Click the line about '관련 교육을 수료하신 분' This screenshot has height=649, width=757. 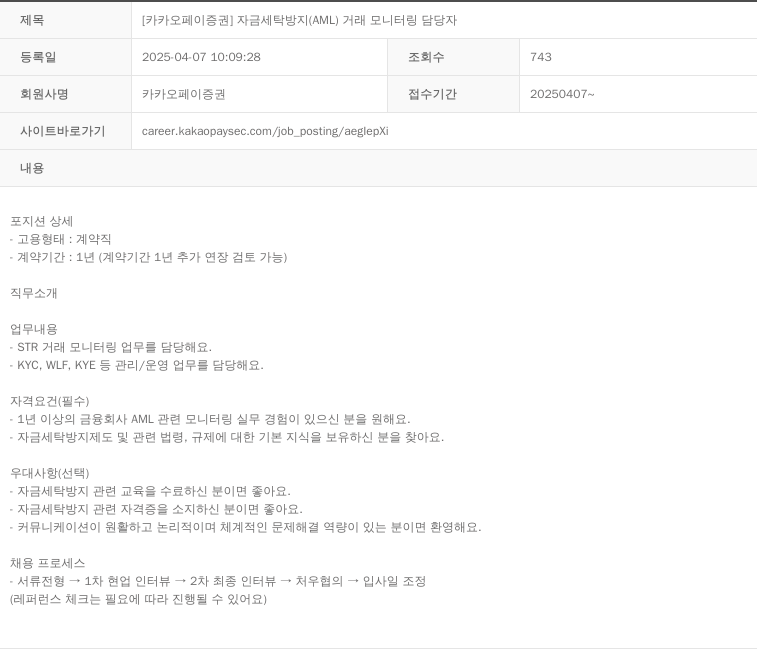[x=151, y=491]
